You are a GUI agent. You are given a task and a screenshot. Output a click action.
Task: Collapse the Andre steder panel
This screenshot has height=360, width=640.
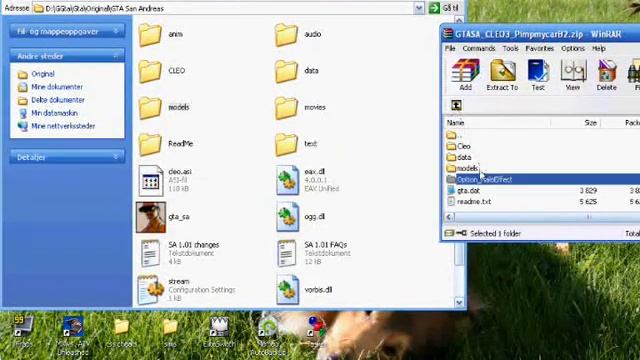pos(116,56)
